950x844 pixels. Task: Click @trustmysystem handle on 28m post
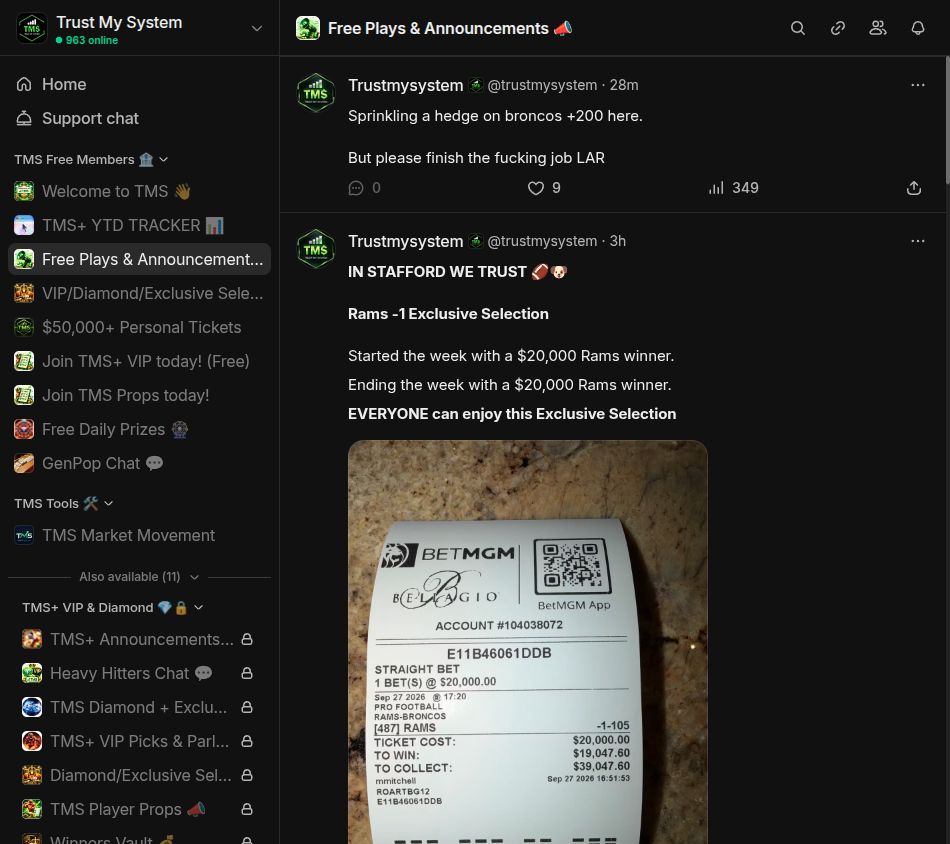[x=542, y=85]
